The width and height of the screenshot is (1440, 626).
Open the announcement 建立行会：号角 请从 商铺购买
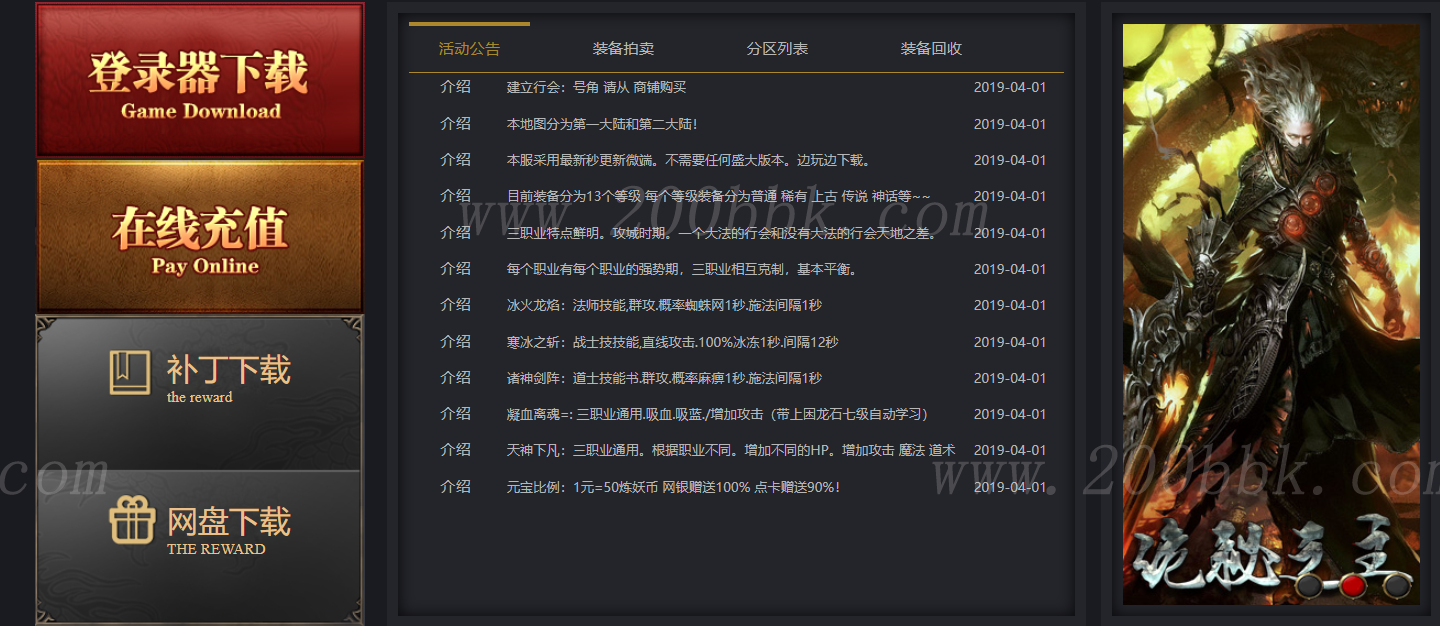596,87
